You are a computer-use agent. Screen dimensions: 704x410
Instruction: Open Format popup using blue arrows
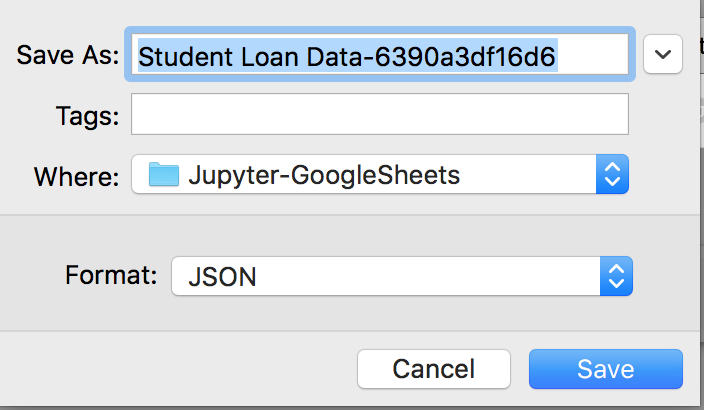(x=616, y=276)
